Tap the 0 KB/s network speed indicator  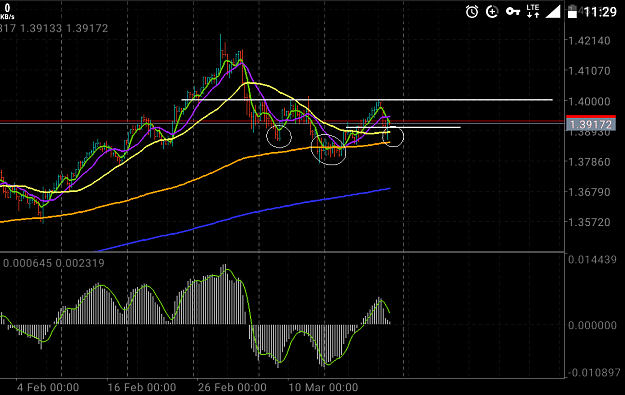[7, 11]
